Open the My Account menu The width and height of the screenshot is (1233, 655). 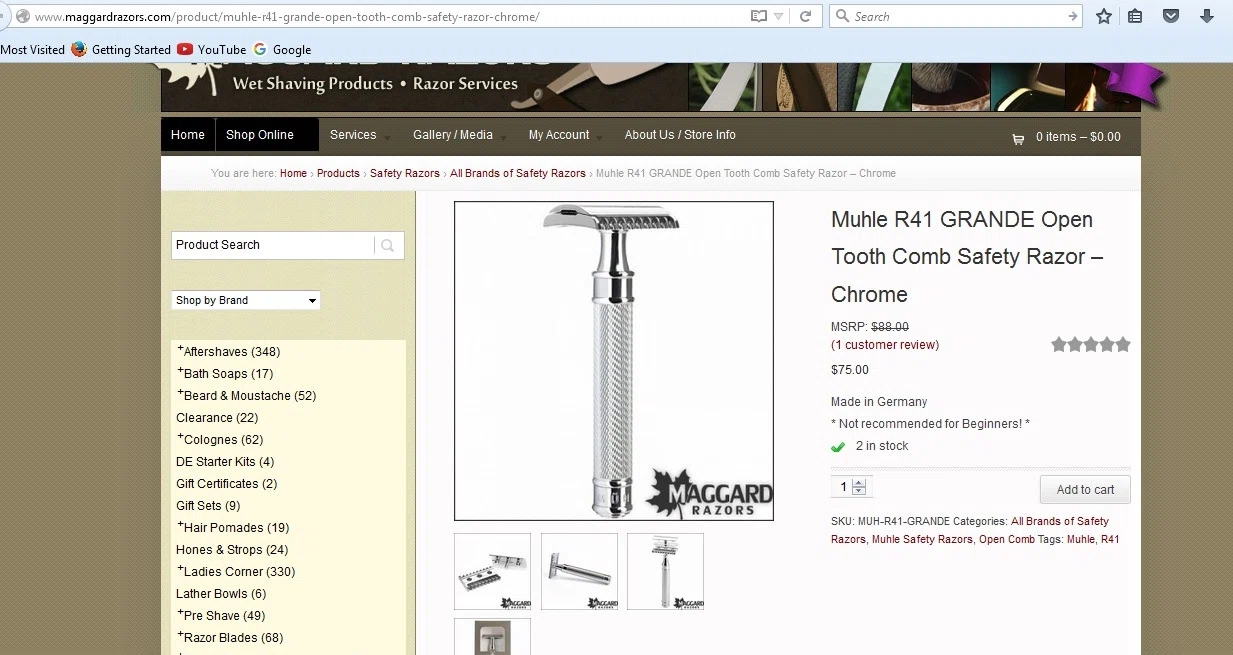[x=559, y=135]
